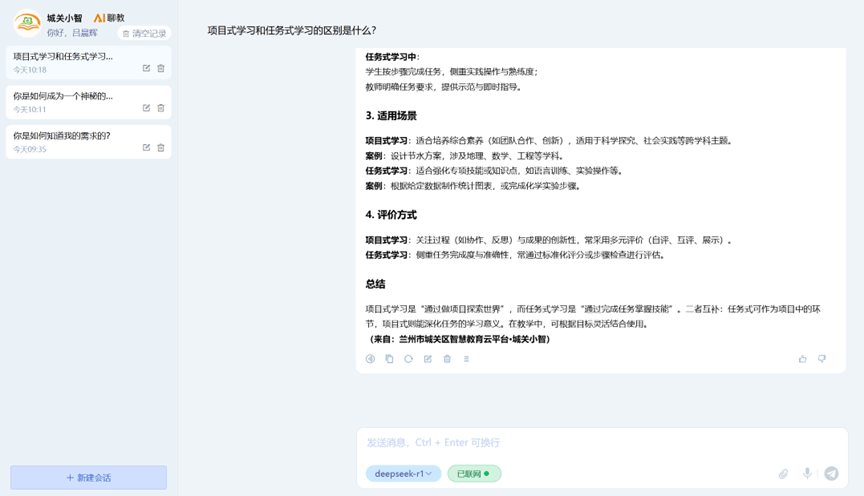Copy the AI response with the copy icon
Viewport: 864px width, 496px height.
click(x=389, y=359)
